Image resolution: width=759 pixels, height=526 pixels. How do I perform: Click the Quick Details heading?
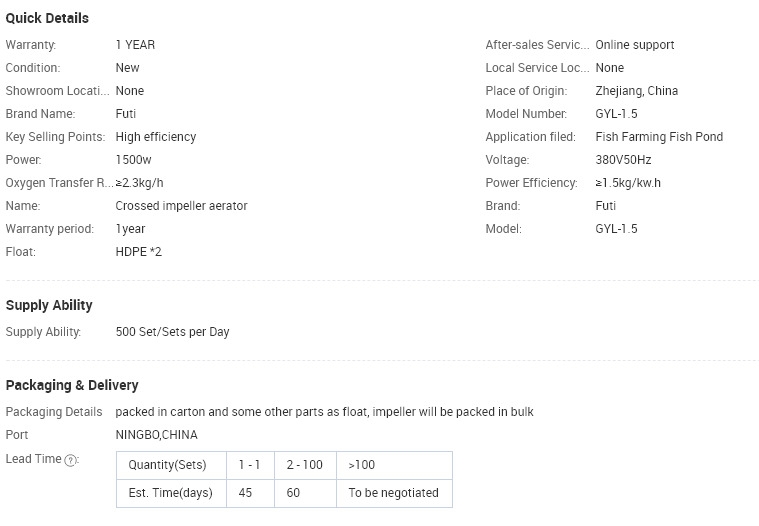[x=47, y=18]
